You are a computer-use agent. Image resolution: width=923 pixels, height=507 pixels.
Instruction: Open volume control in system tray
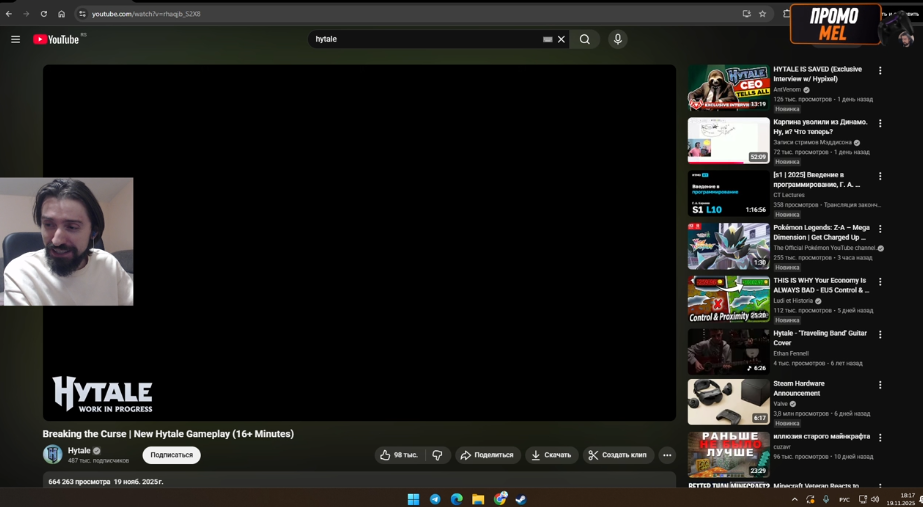(876, 499)
